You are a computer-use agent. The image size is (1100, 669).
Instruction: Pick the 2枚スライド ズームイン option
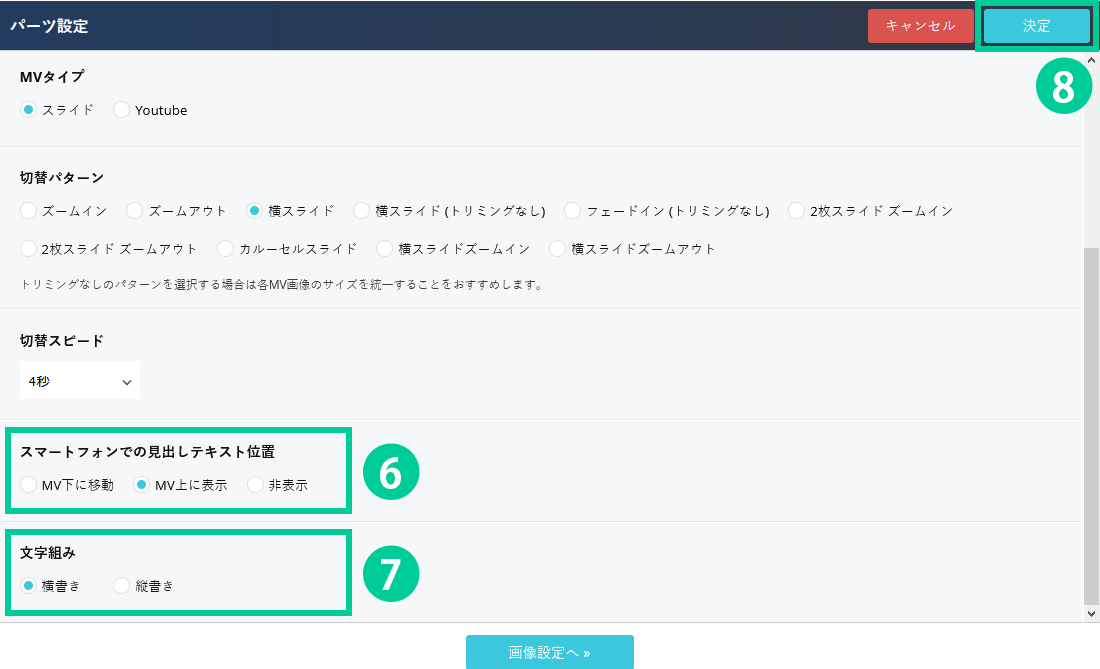pyautogui.click(x=797, y=211)
